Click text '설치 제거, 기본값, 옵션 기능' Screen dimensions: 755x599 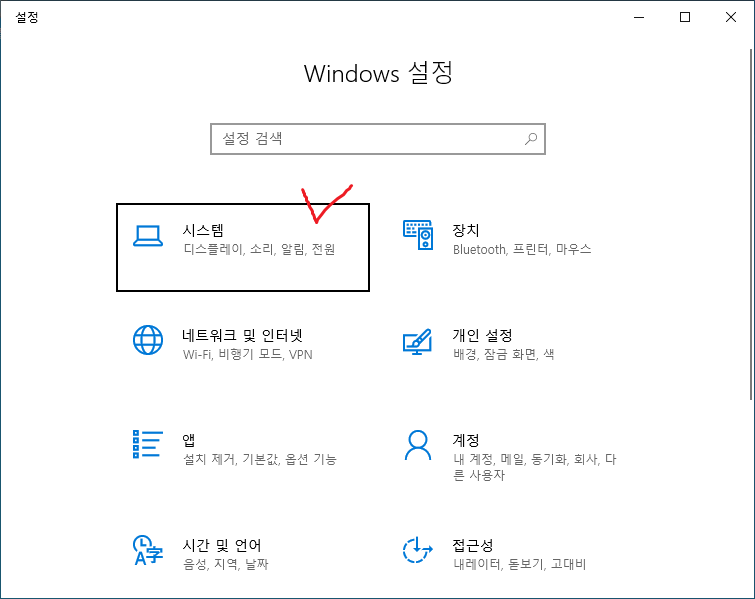click(x=260, y=459)
